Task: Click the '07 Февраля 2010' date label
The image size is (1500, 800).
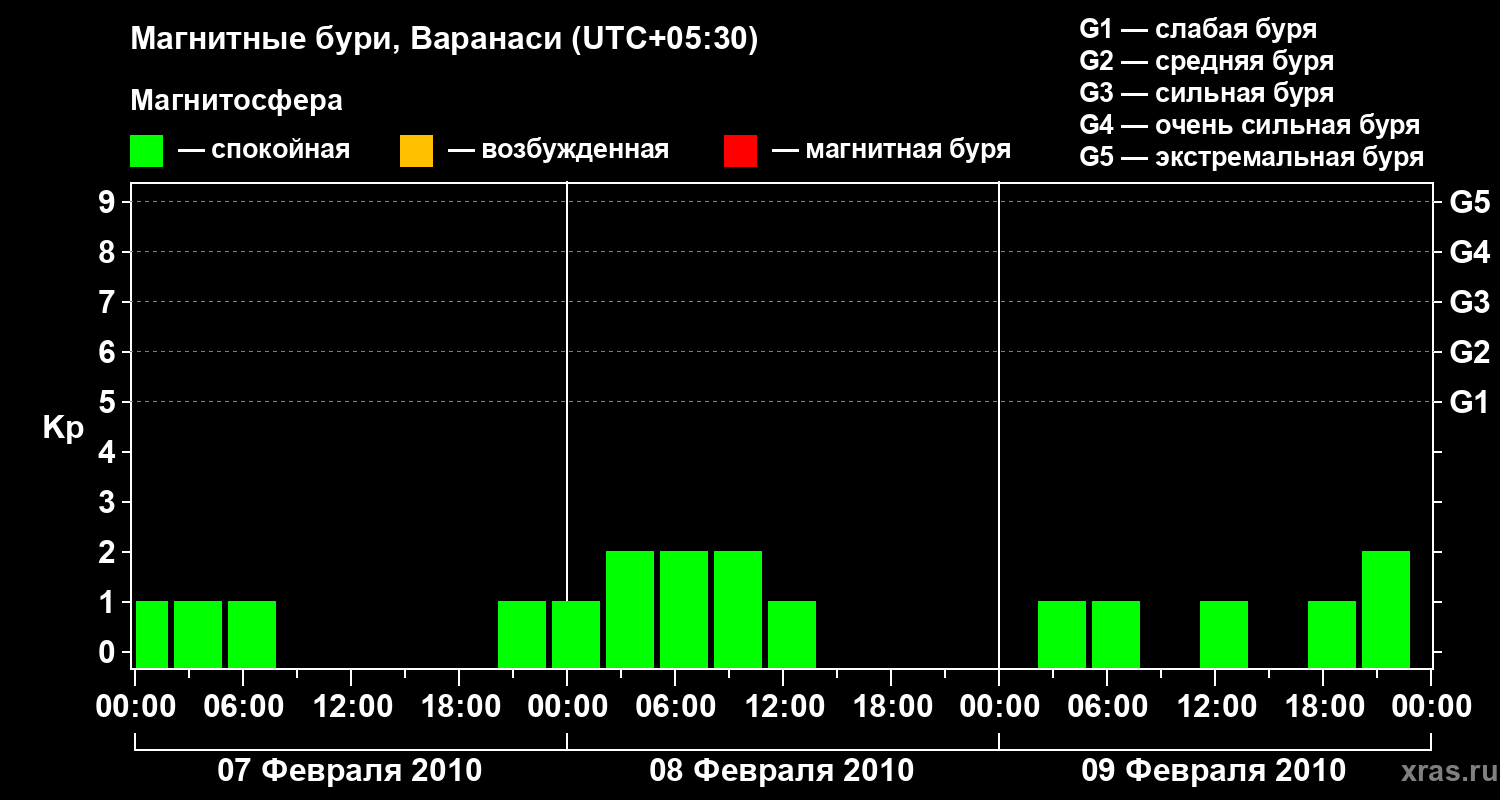Action: pyautogui.click(x=350, y=771)
